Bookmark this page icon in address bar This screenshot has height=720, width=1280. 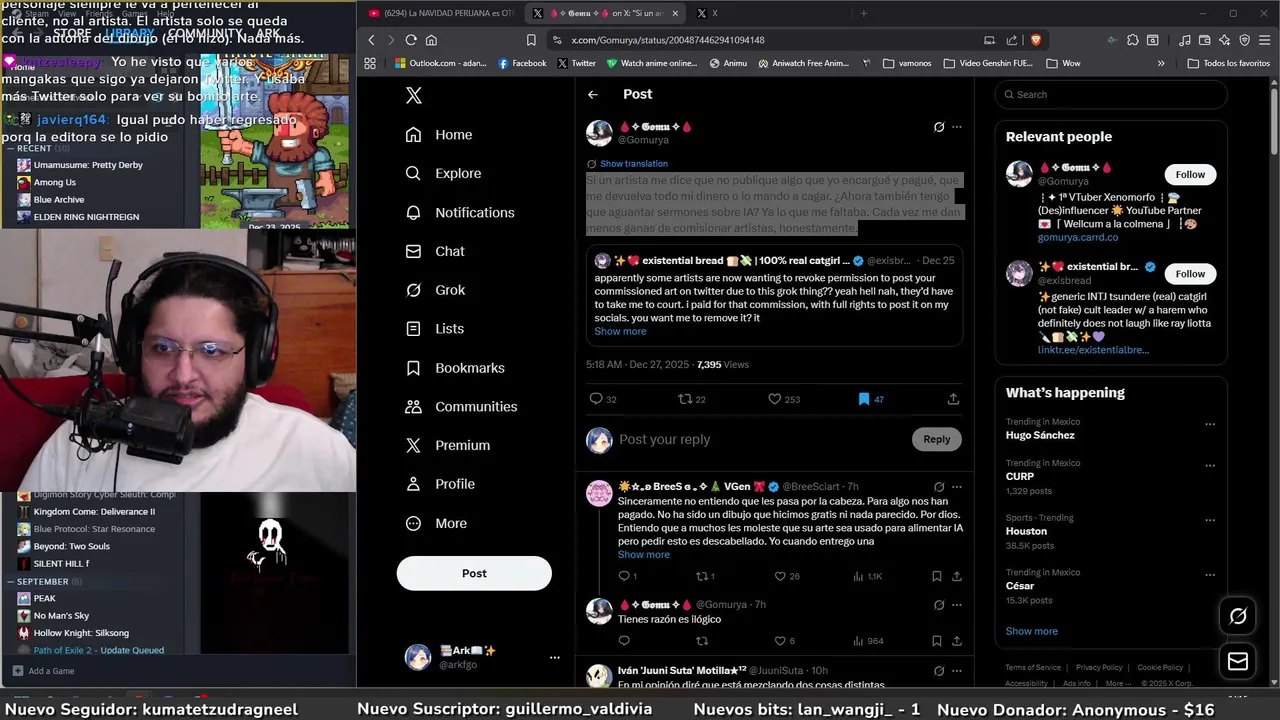[531, 40]
